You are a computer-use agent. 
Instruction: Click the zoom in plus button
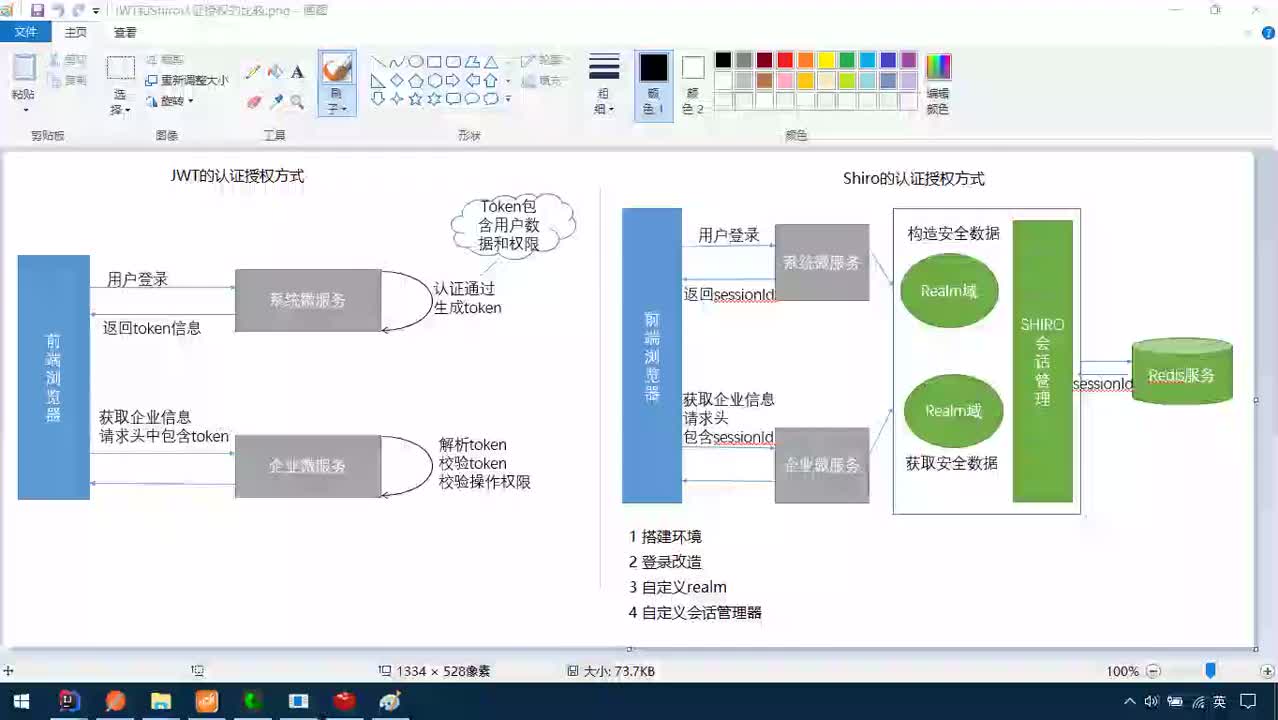[x=1268, y=671]
